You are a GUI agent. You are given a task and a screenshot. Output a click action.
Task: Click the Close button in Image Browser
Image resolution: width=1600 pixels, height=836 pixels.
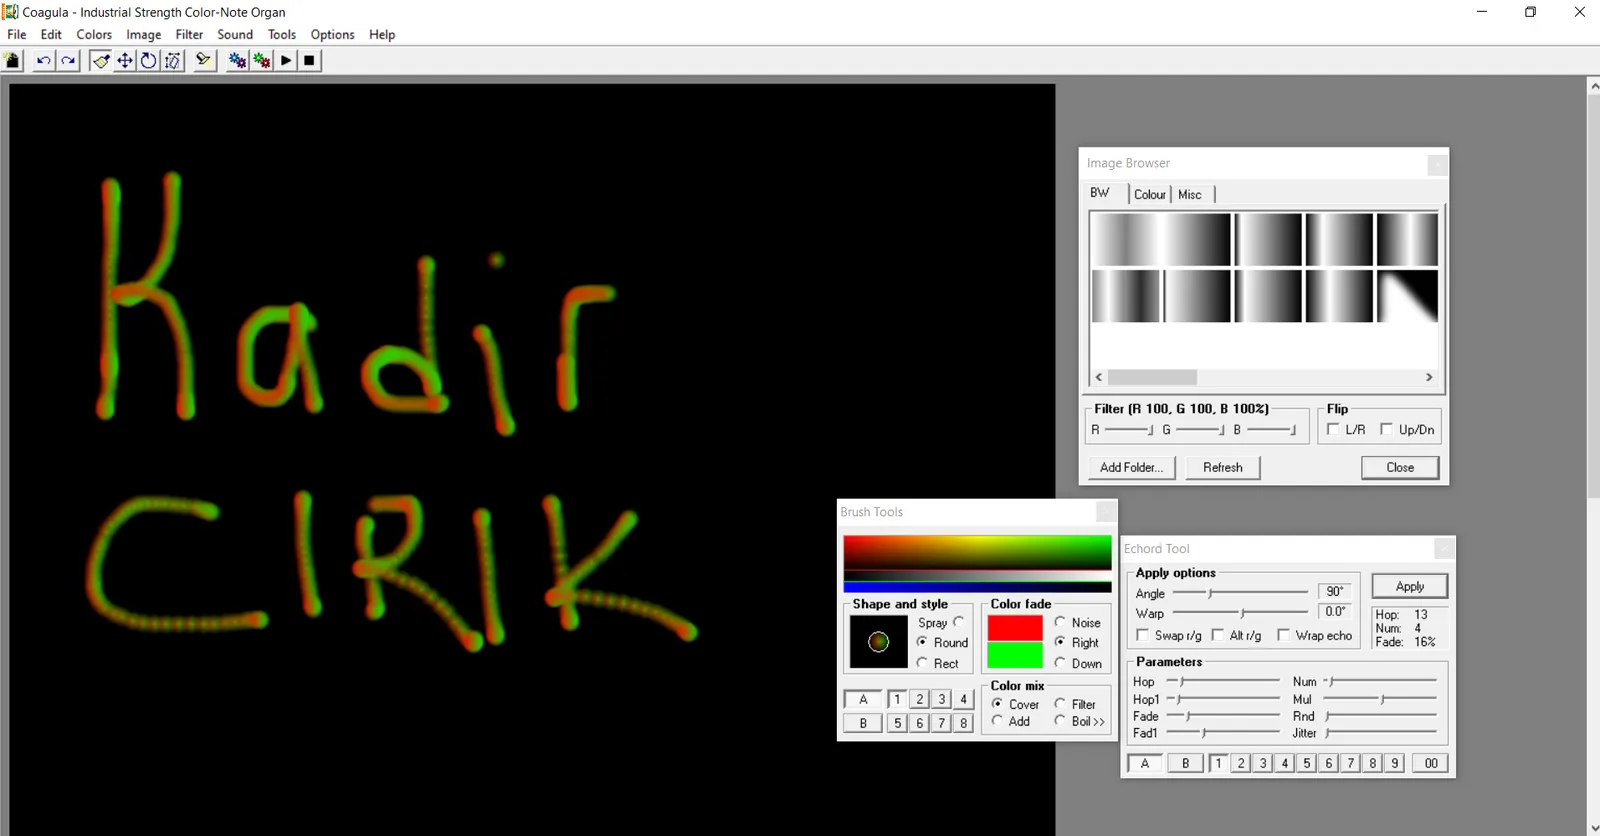tap(1400, 468)
